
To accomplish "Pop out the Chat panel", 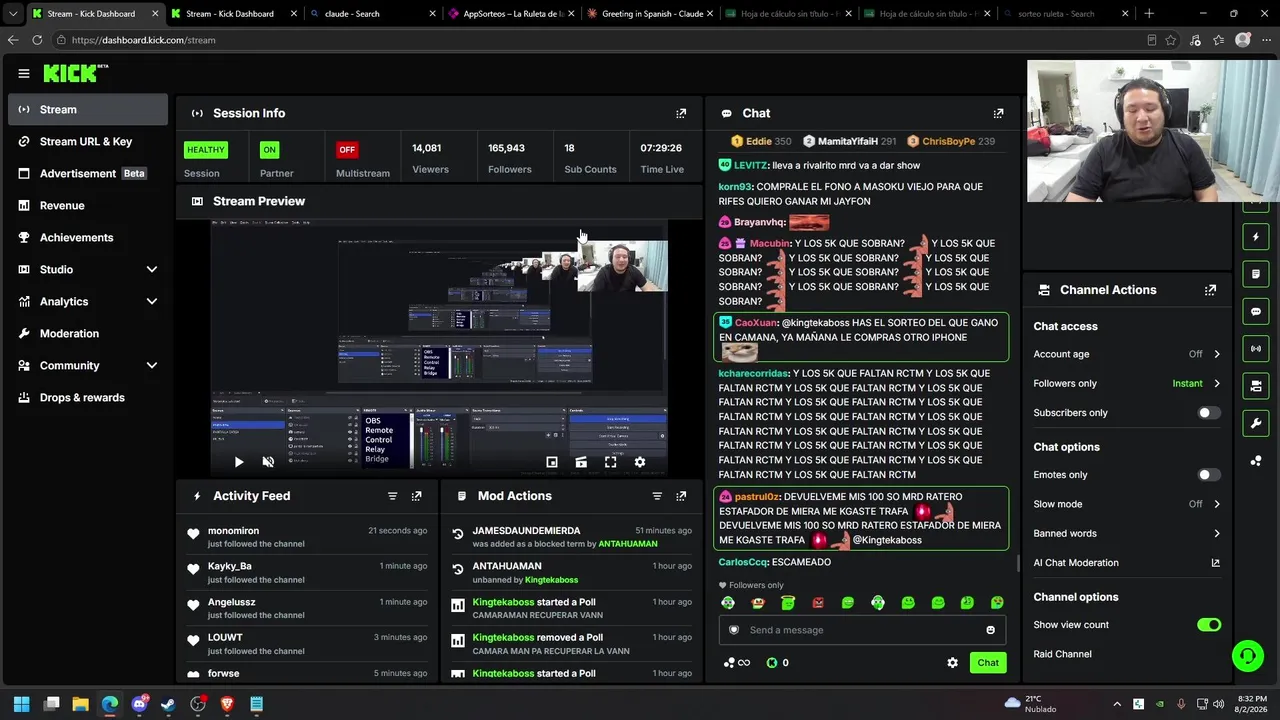I will pyautogui.click(x=998, y=113).
